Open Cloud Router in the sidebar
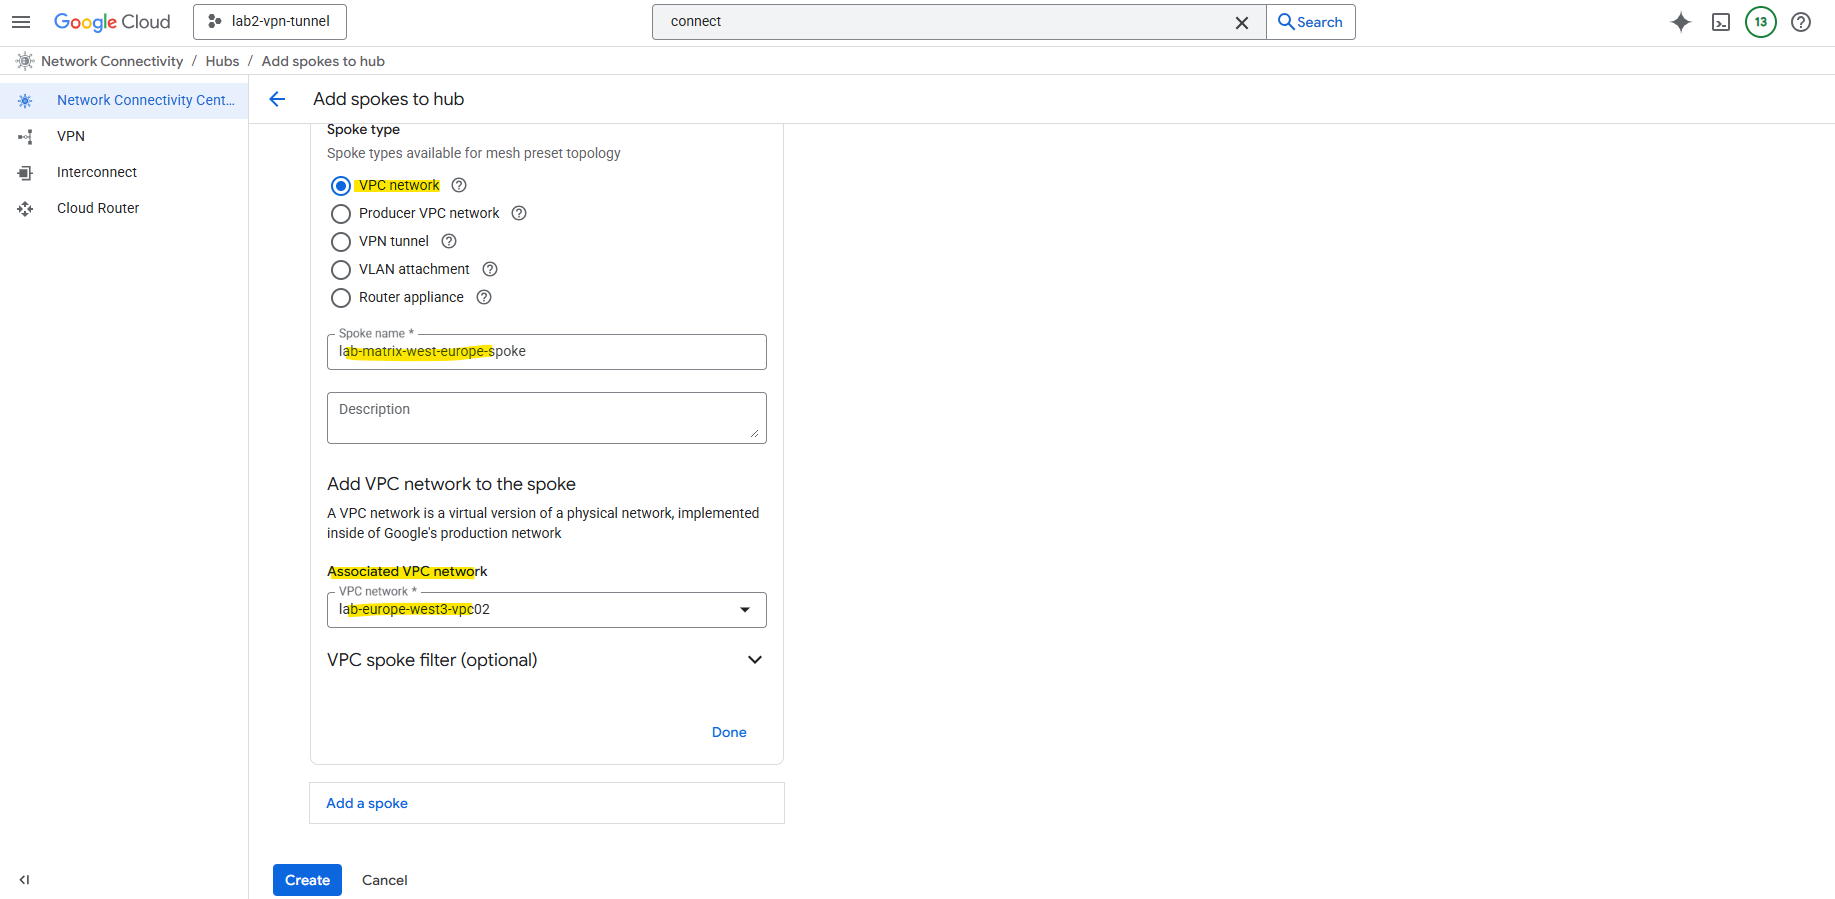The height and width of the screenshot is (899, 1835). pos(98,208)
